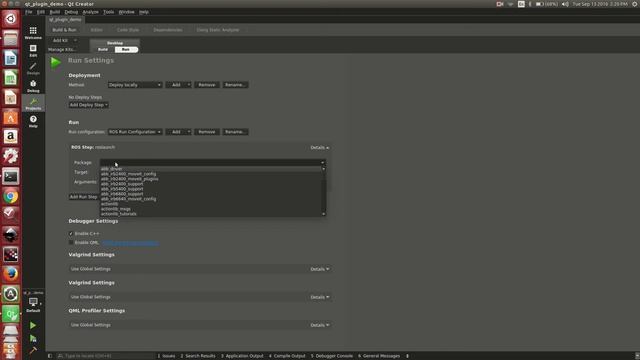The image size is (640, 360).
Task: Expand first Valgrind Settings Details
Action: pos(320,269)
